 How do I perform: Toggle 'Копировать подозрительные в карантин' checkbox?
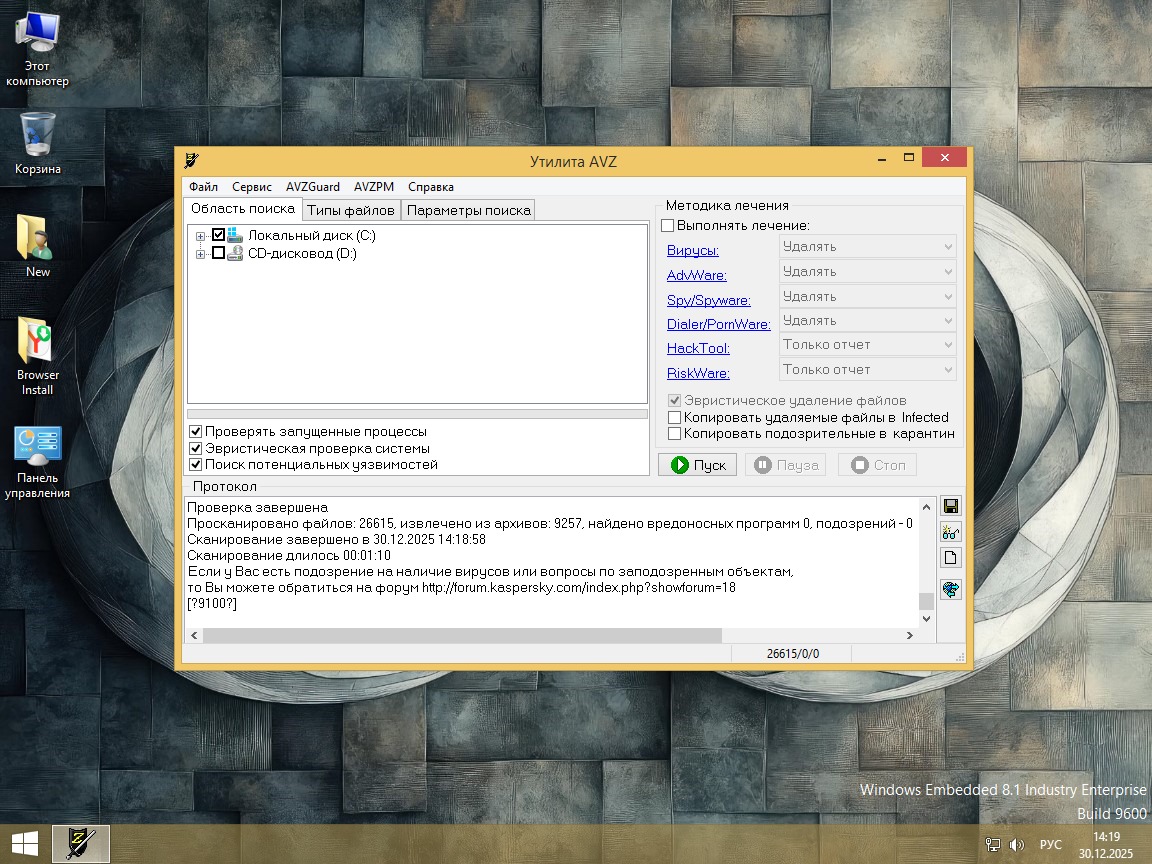(674, 434)
